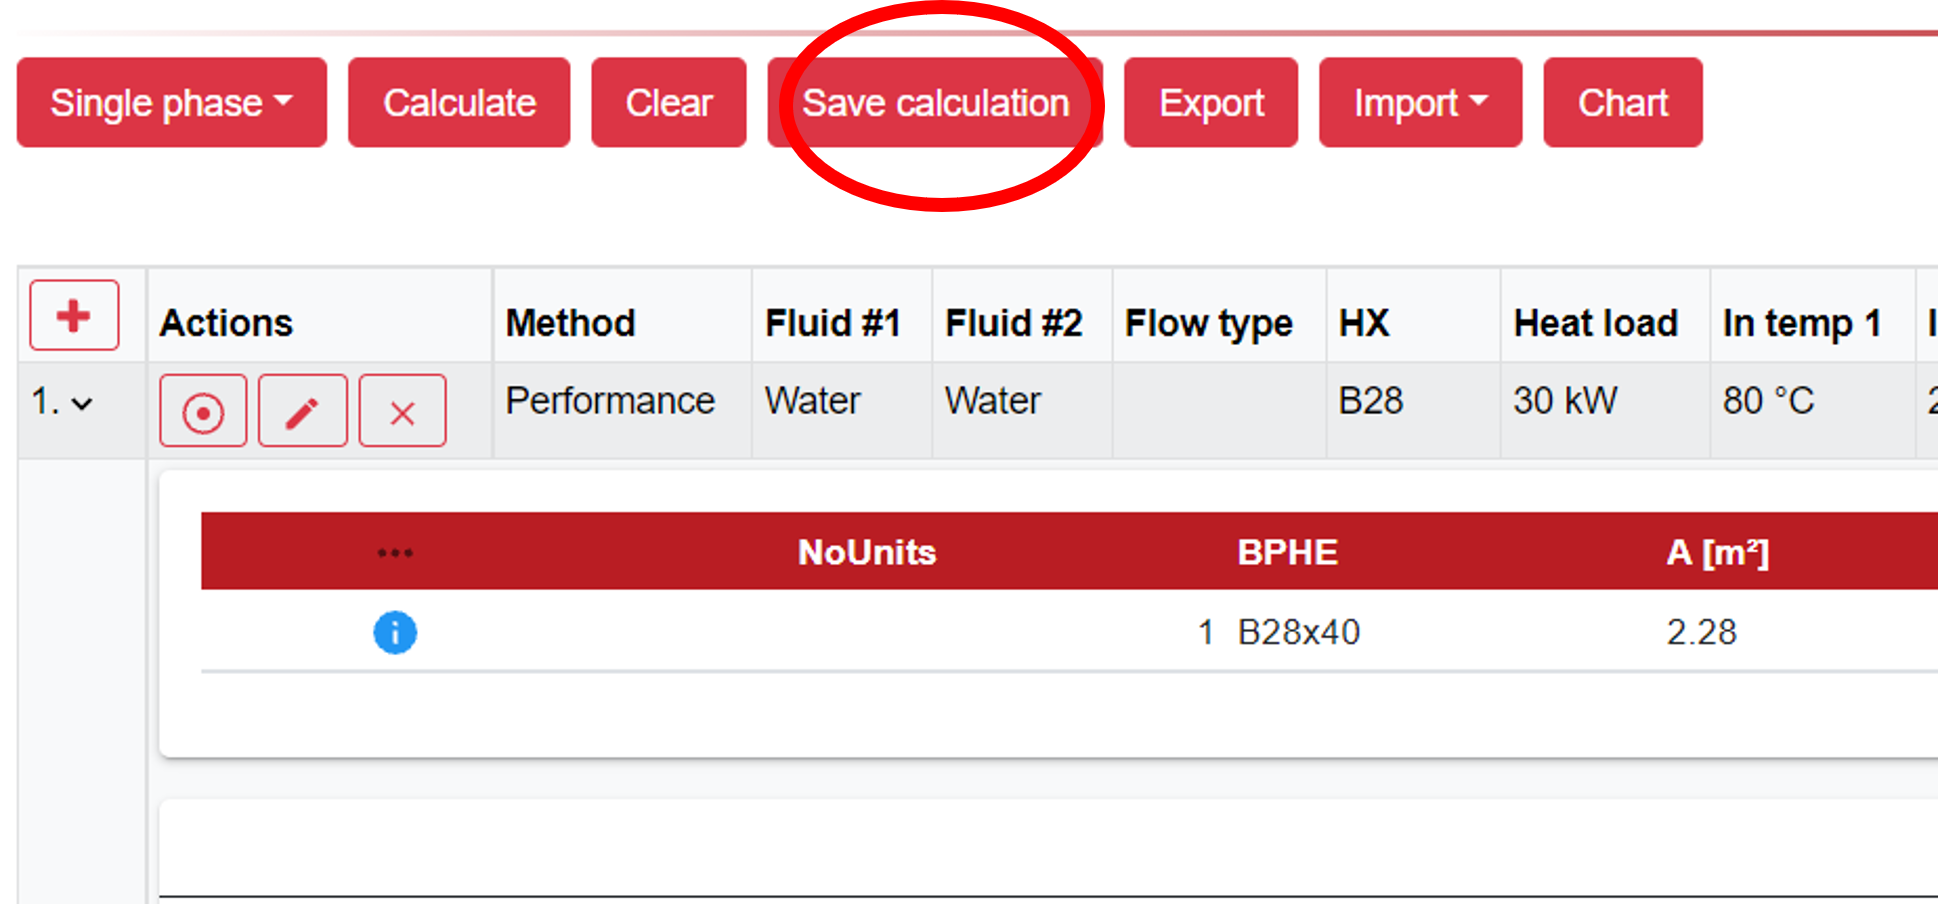Click the Heat load column header
The image size is (1938, 904).
click(x=1595, y=323)
